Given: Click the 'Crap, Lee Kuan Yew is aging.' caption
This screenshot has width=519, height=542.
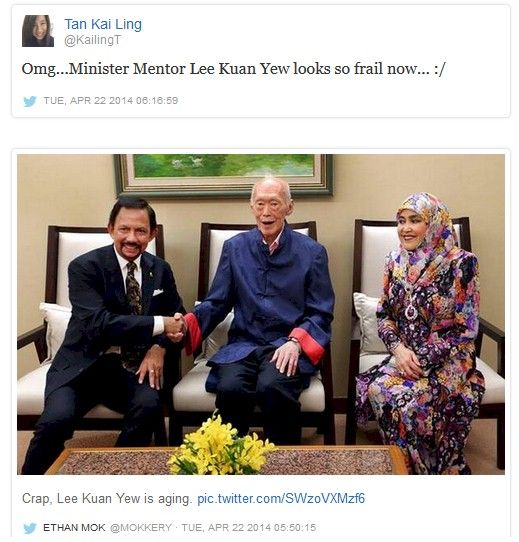Looking at the screenshot, I should (x=106, y=499).
